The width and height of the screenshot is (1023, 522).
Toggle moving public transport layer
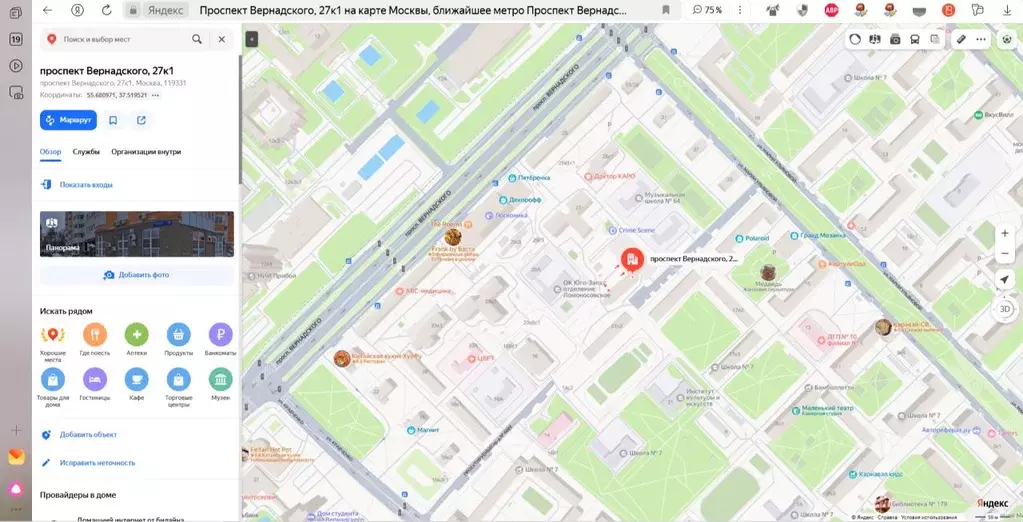click(915, 39)
